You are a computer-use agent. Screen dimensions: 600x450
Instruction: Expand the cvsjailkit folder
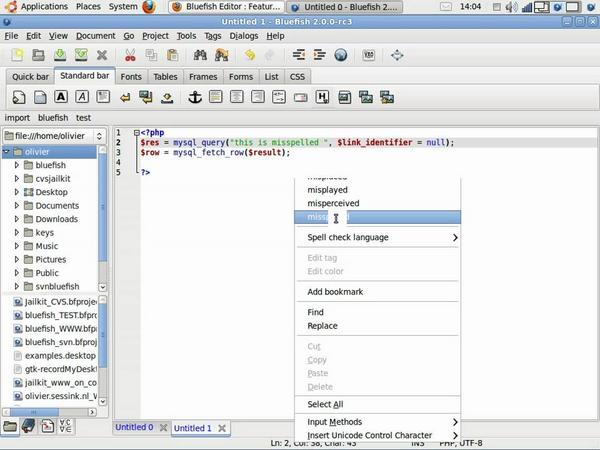(16, 178)
